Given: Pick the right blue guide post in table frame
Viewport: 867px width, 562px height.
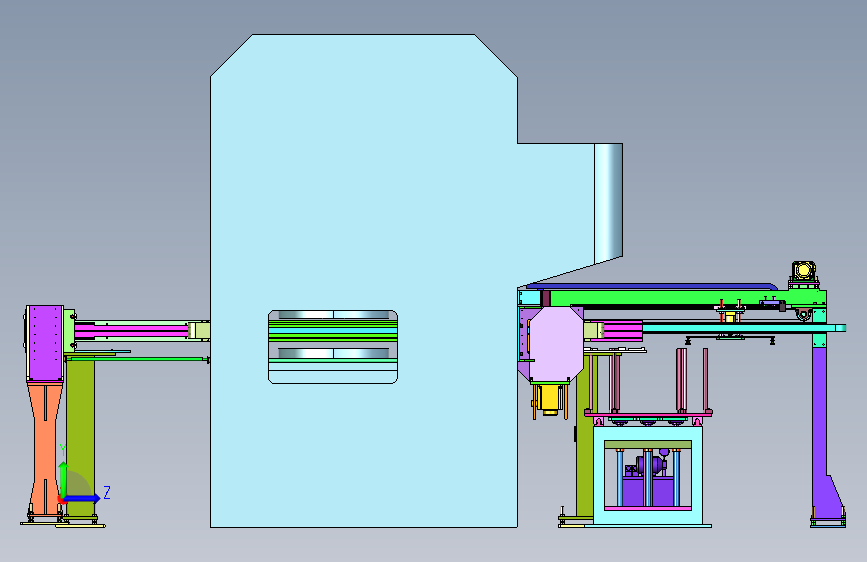Looking at the screenshot, I should tap(676, 478).
